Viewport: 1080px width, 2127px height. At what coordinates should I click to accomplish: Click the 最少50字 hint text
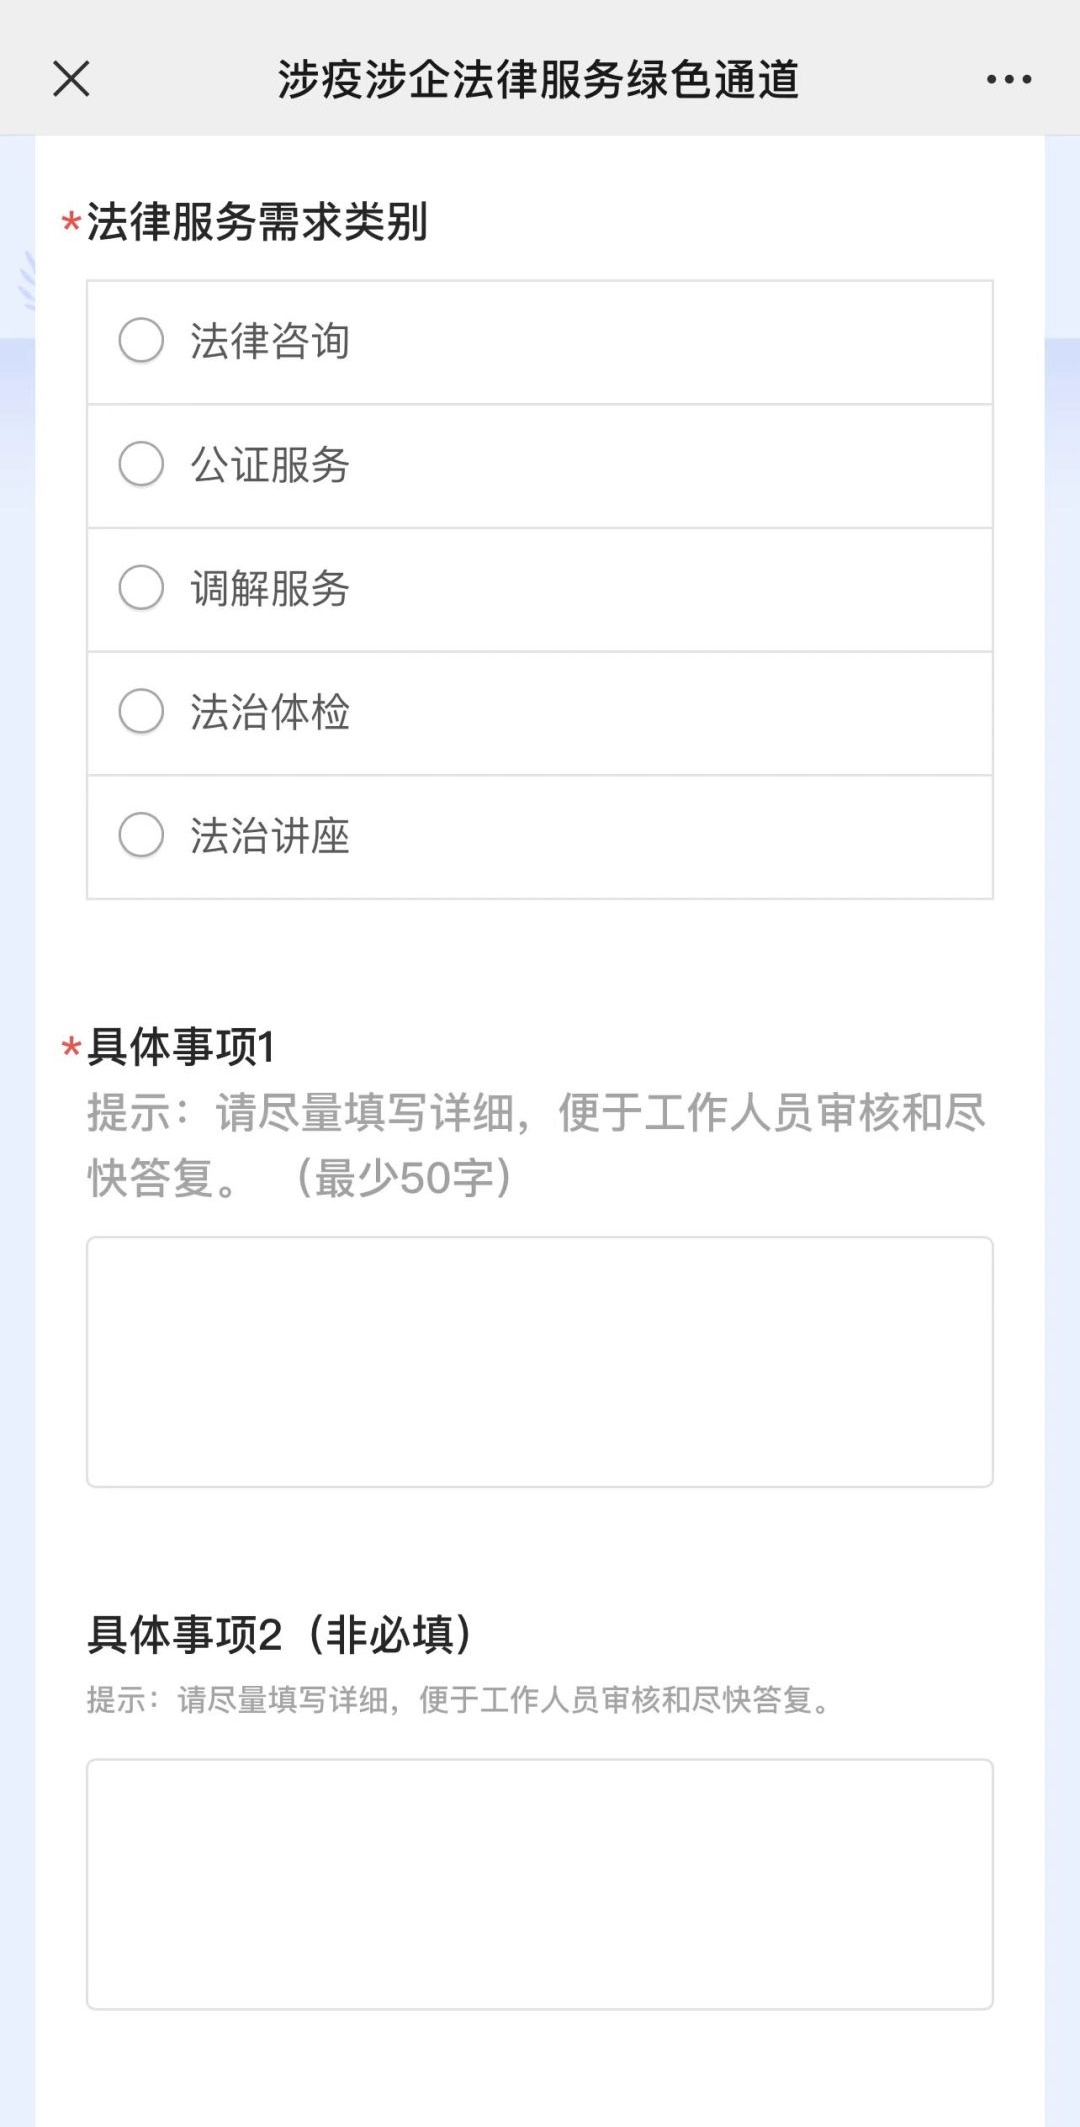point(405,1178)
